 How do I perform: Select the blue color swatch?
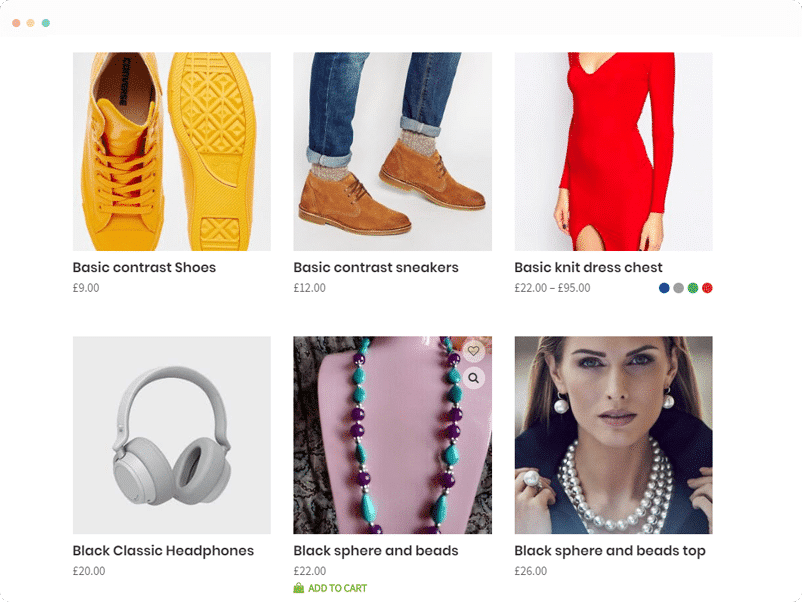pyautogui.click(x=664, y=288)
